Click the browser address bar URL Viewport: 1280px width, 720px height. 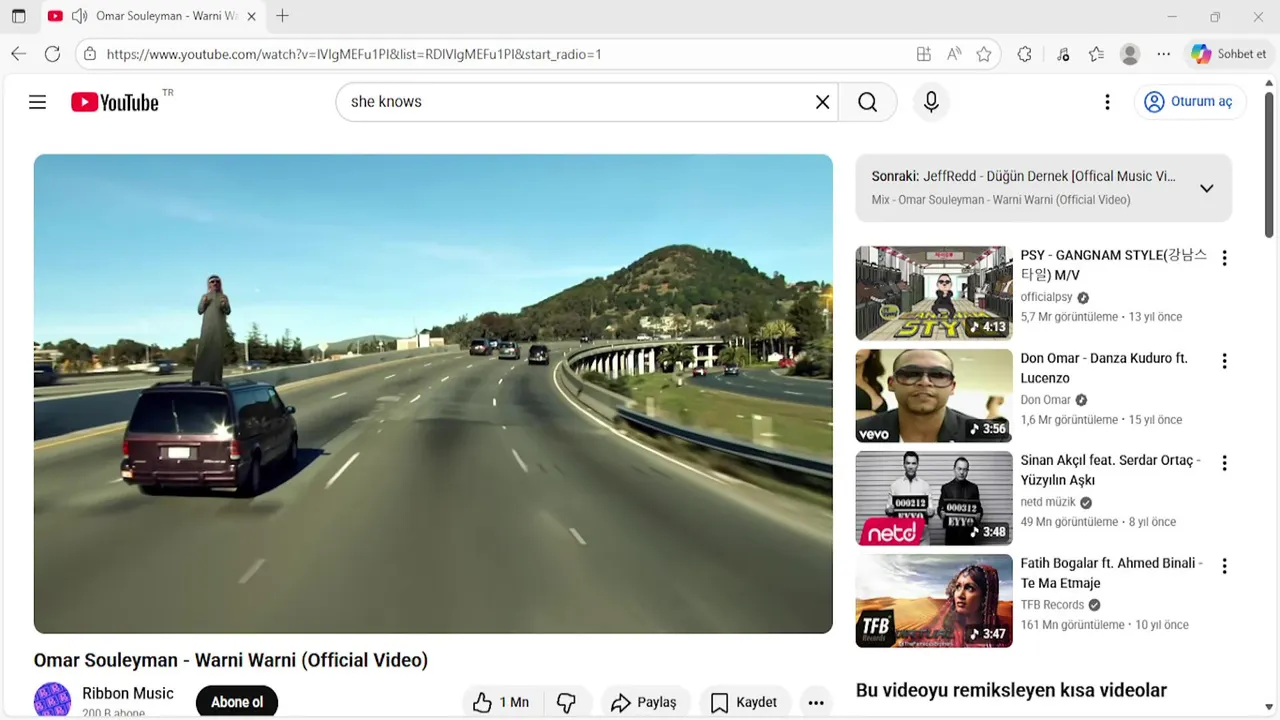point(354,54)
